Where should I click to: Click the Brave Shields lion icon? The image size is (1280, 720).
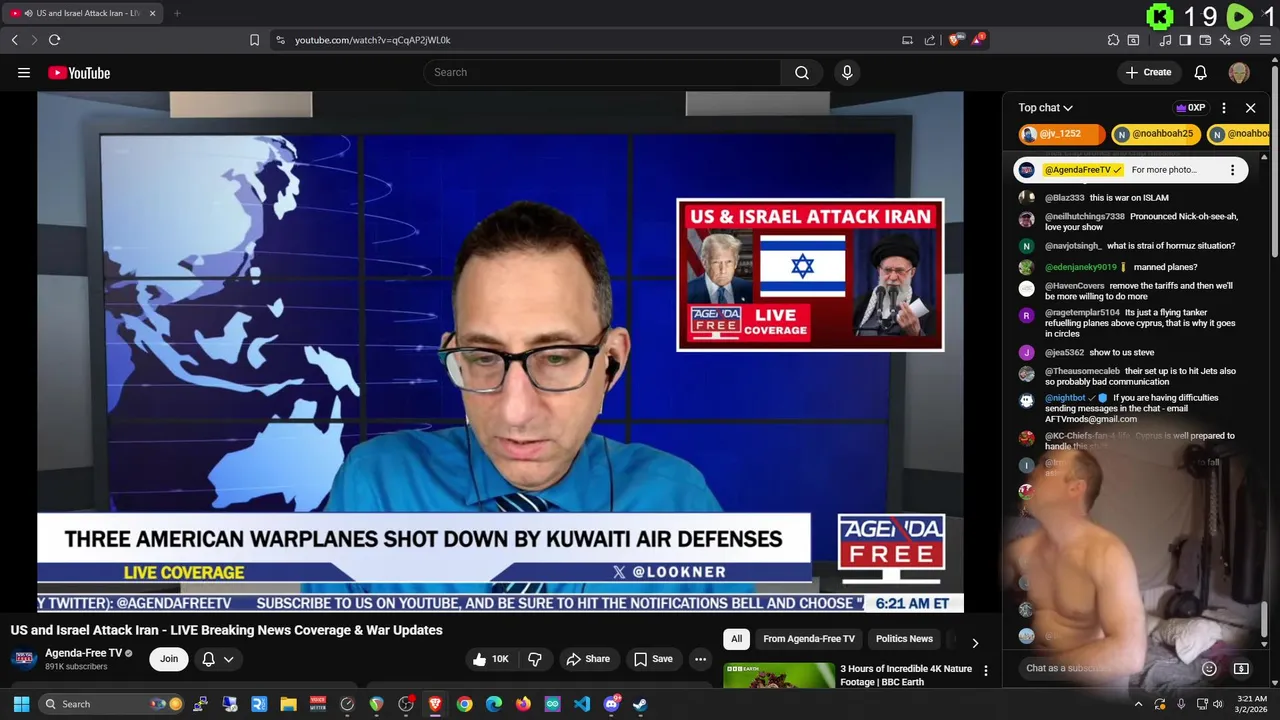click(955, 40)
